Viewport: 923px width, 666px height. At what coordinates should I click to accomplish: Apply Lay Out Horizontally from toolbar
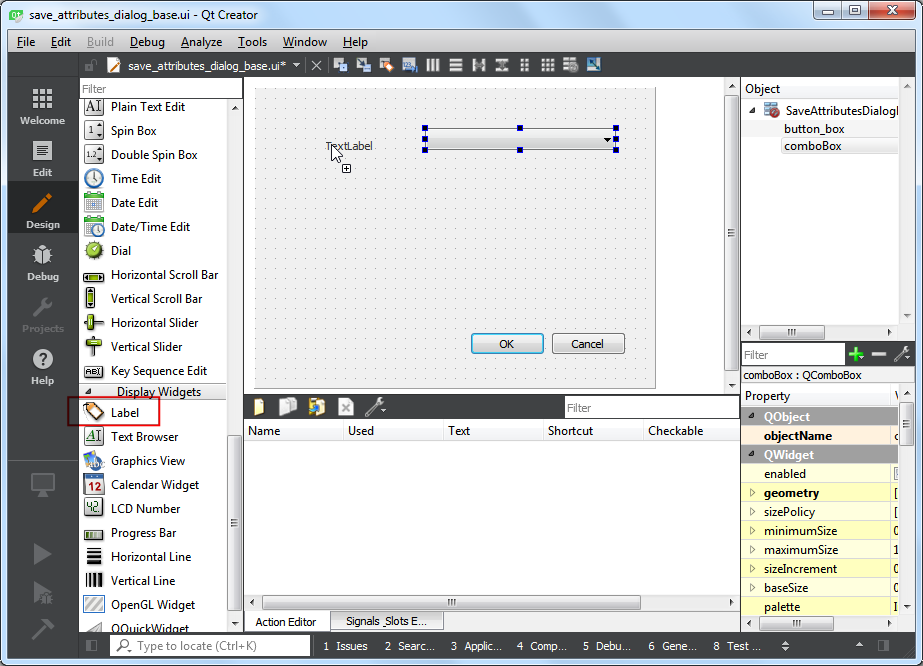(x=433, y=65)
